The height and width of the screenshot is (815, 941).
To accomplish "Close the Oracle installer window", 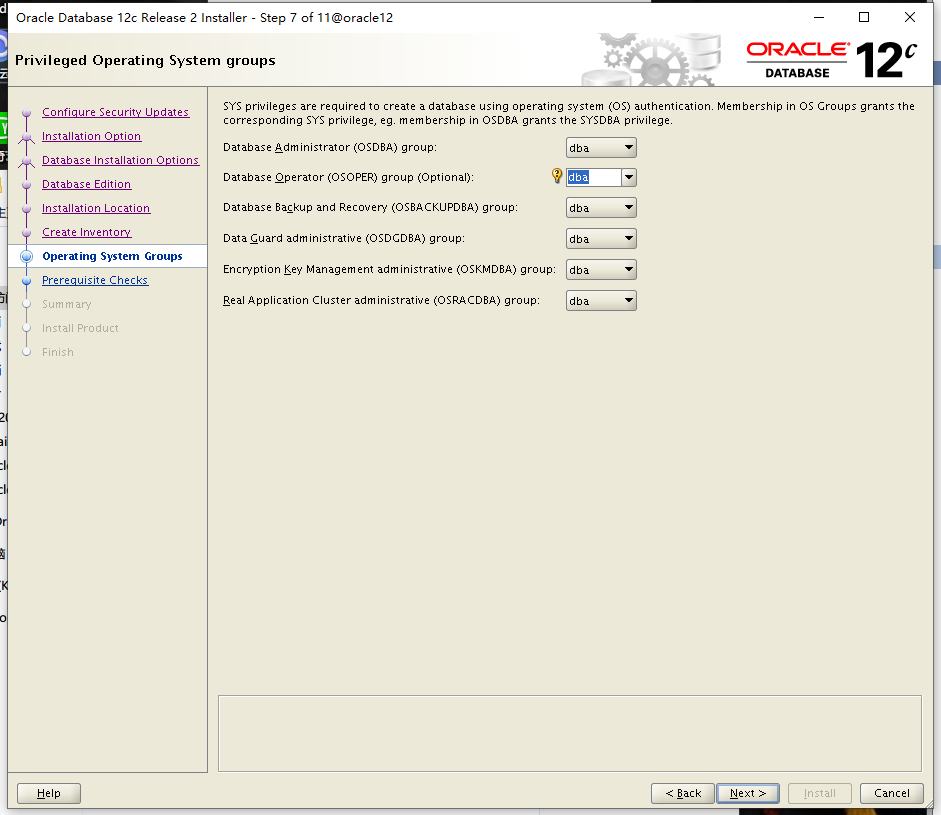I will (910, 17).
